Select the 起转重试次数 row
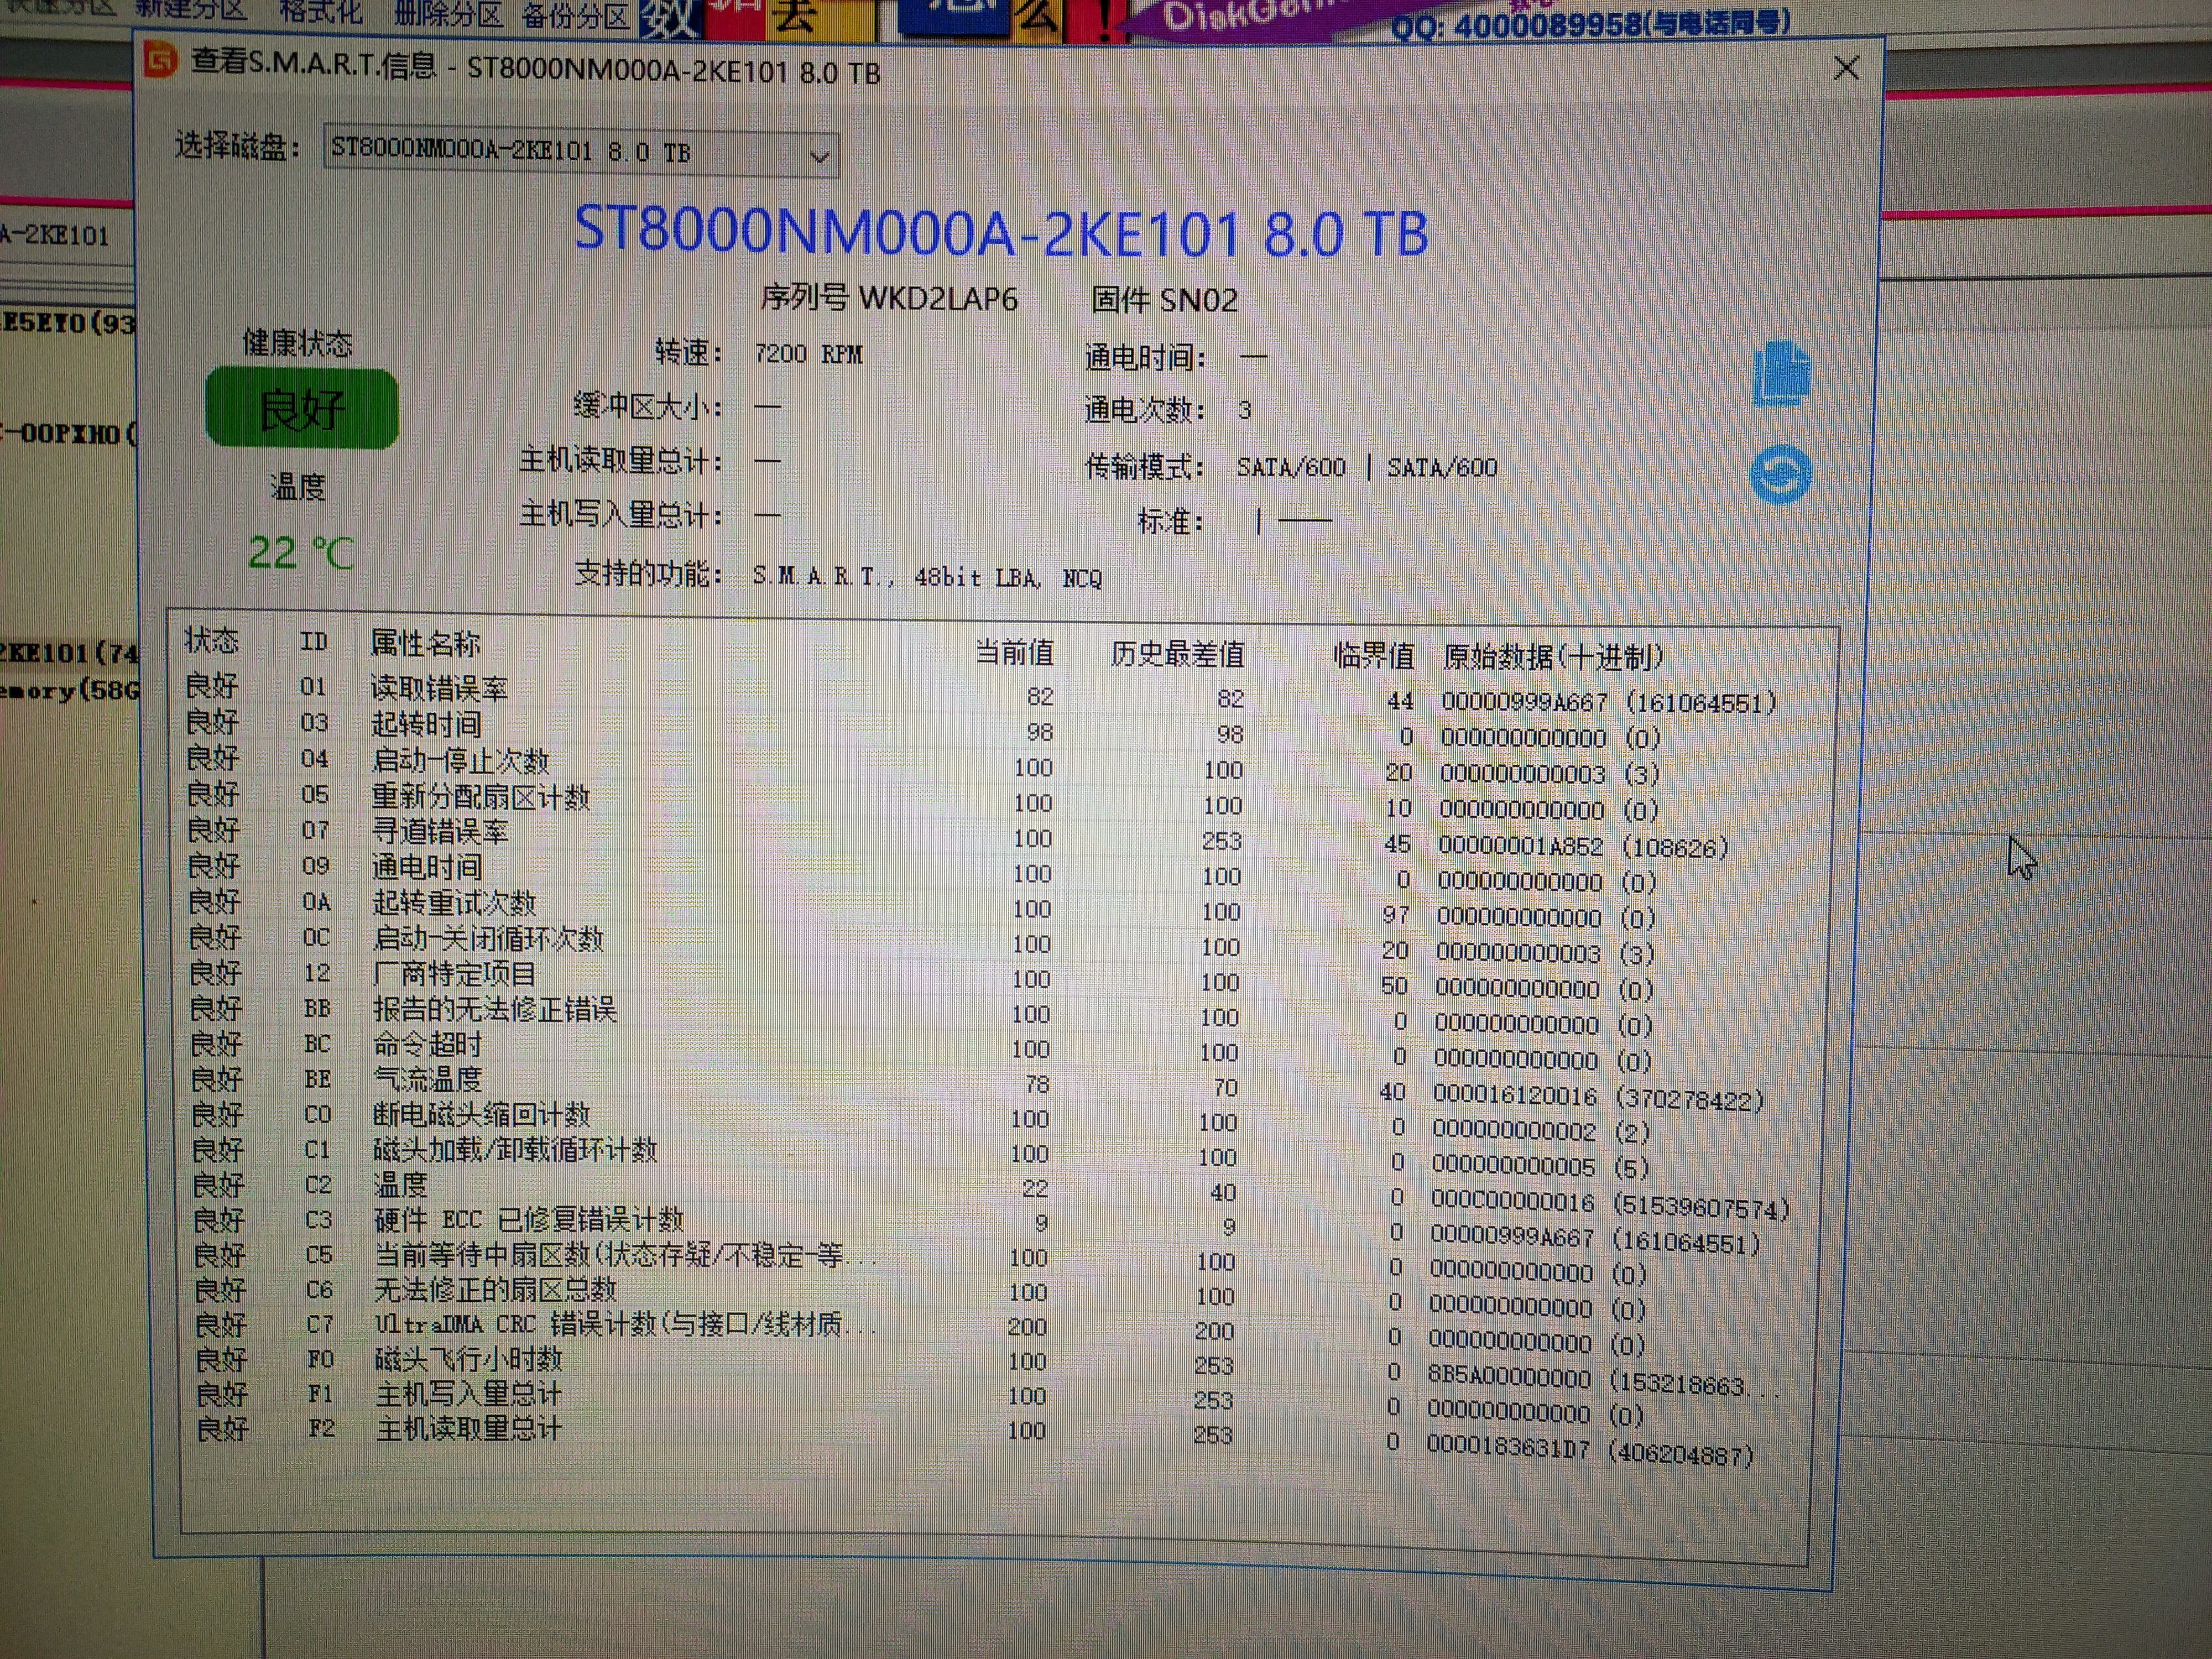The height and width of the screenshot is (1659, 2212). 982,909
